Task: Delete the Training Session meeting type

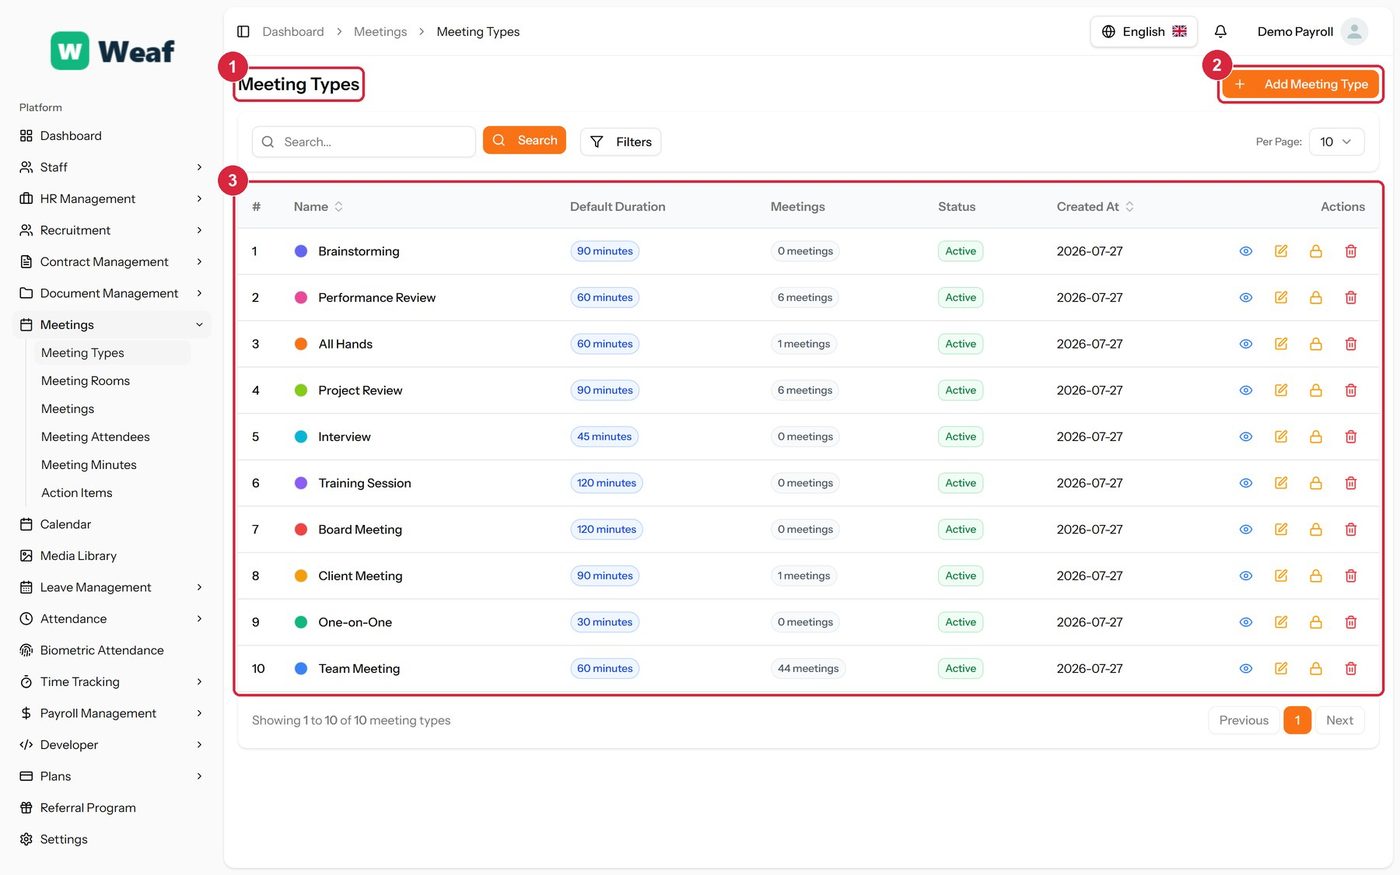Action: 1351,483
